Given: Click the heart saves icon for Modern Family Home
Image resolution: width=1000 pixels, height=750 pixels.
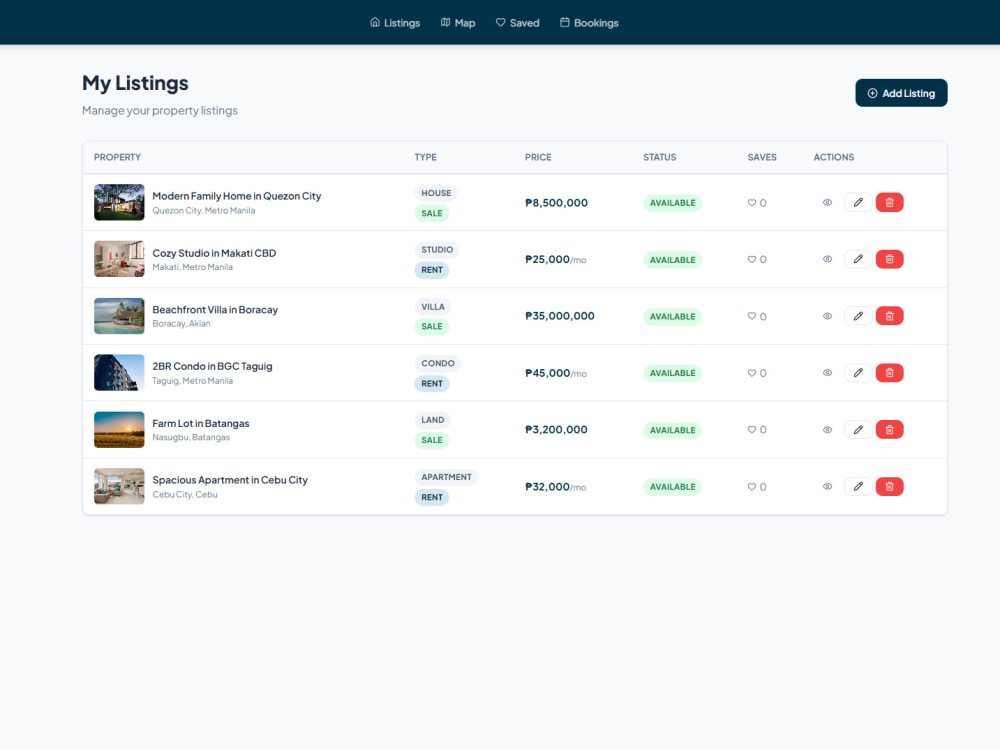Looking at the screenshot, I should 751,203.
